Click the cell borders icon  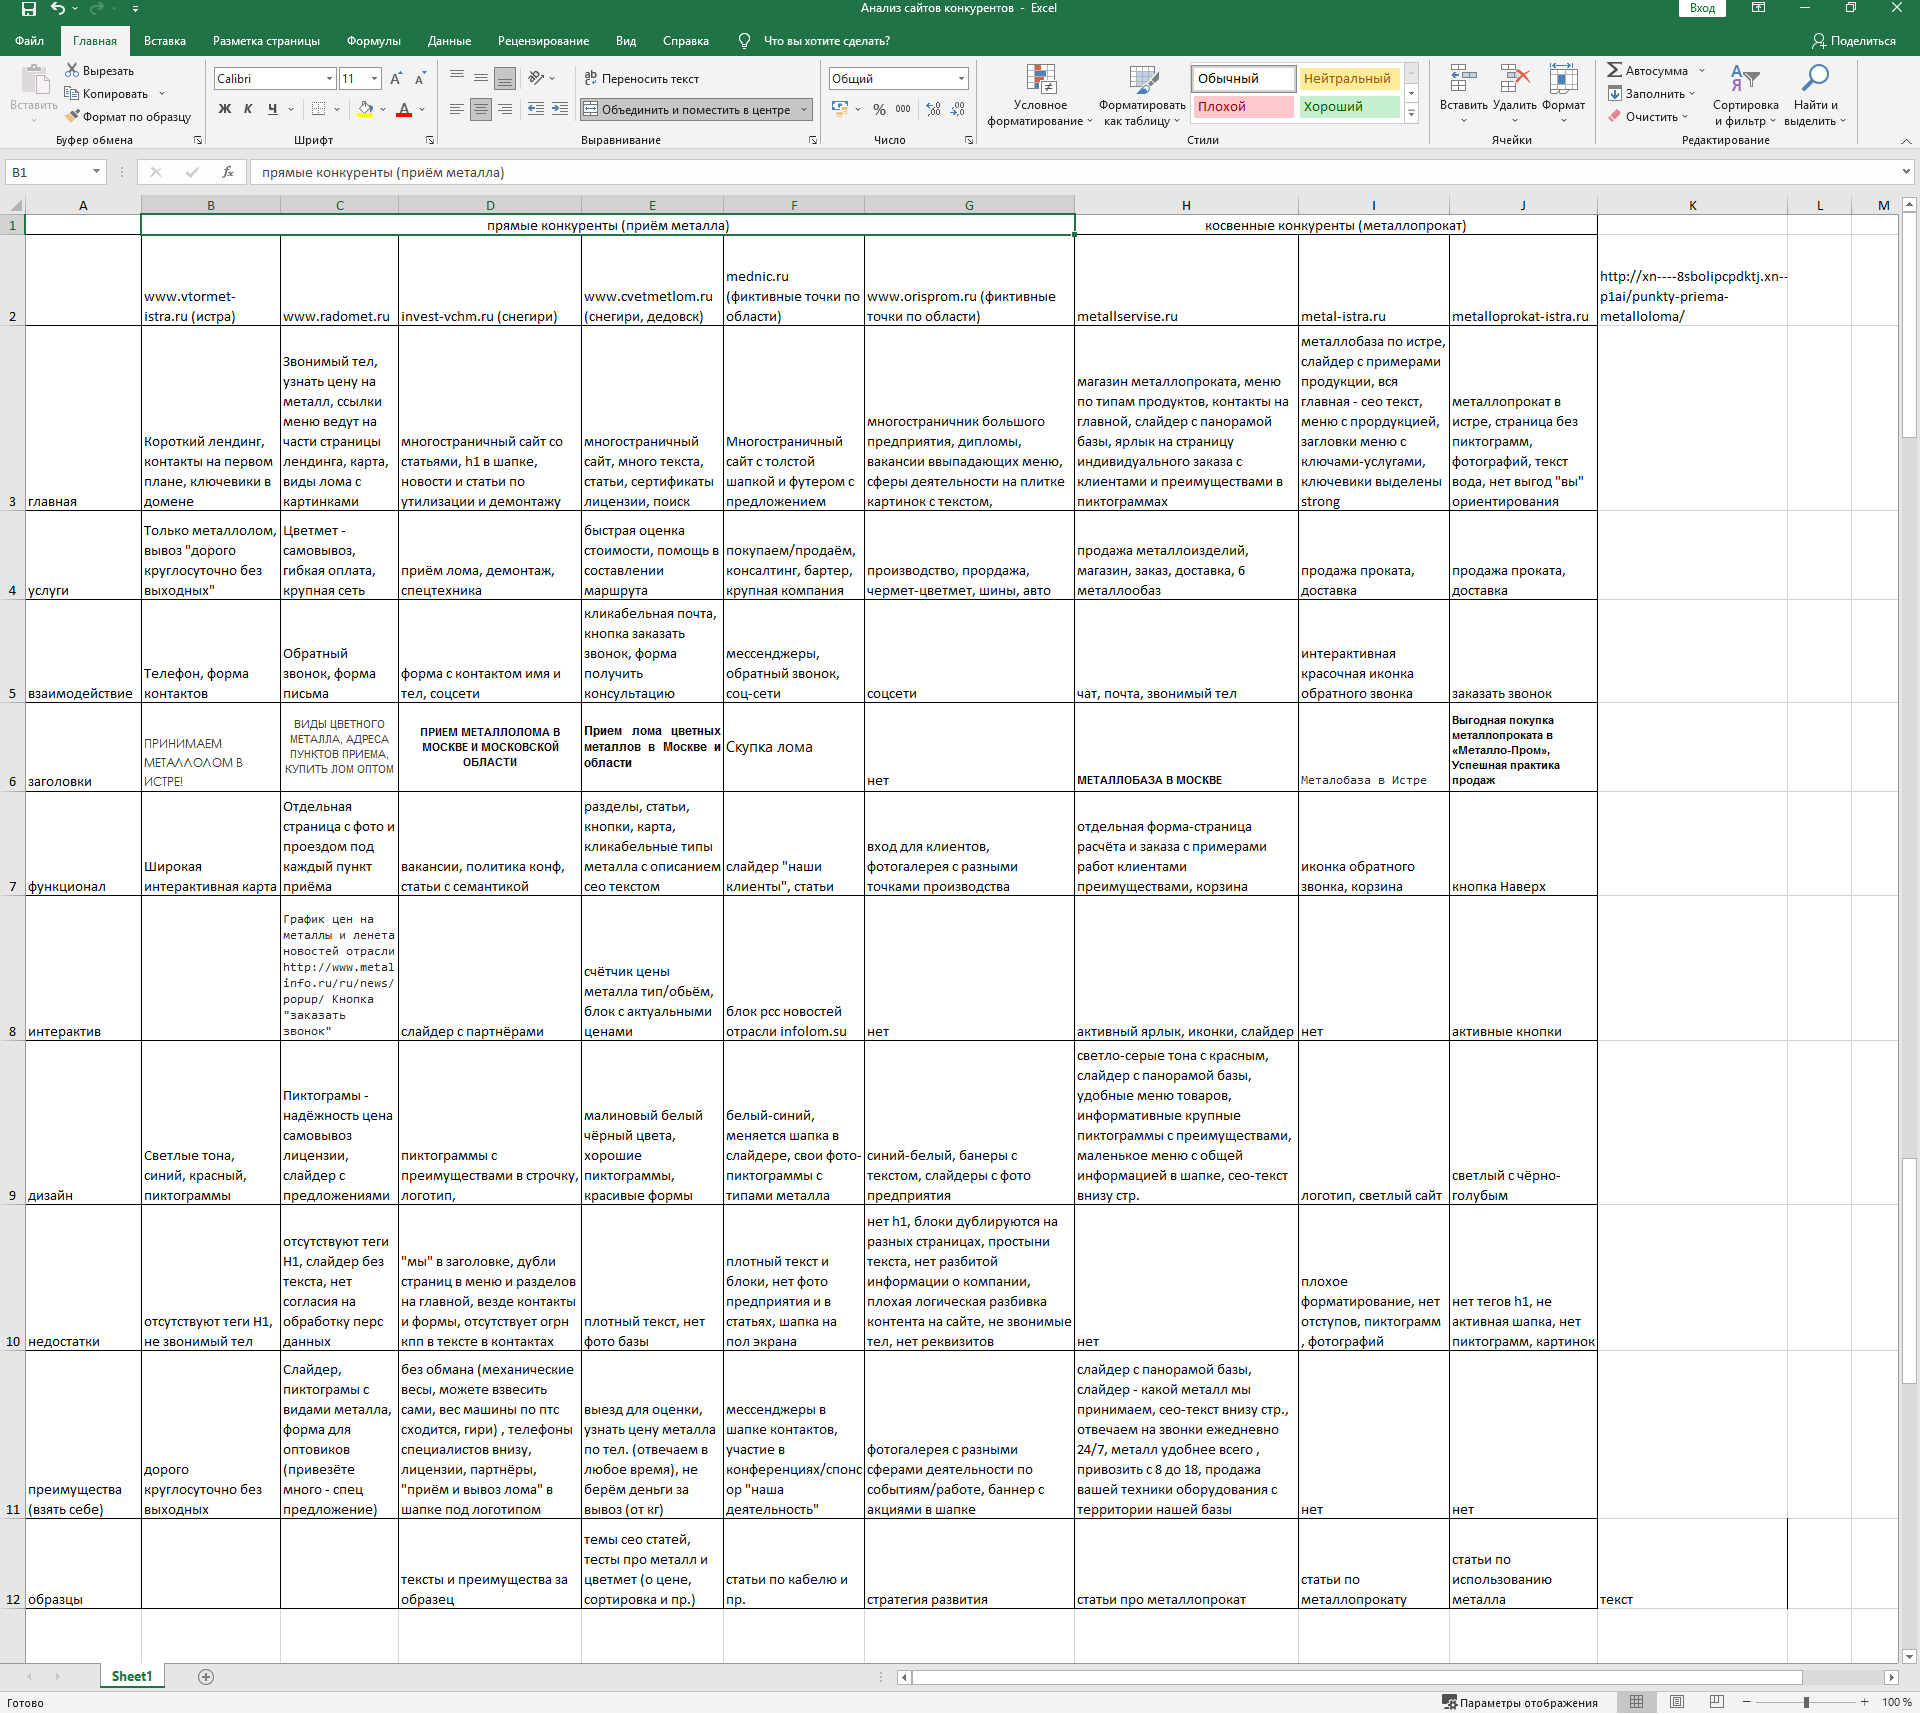318,109
